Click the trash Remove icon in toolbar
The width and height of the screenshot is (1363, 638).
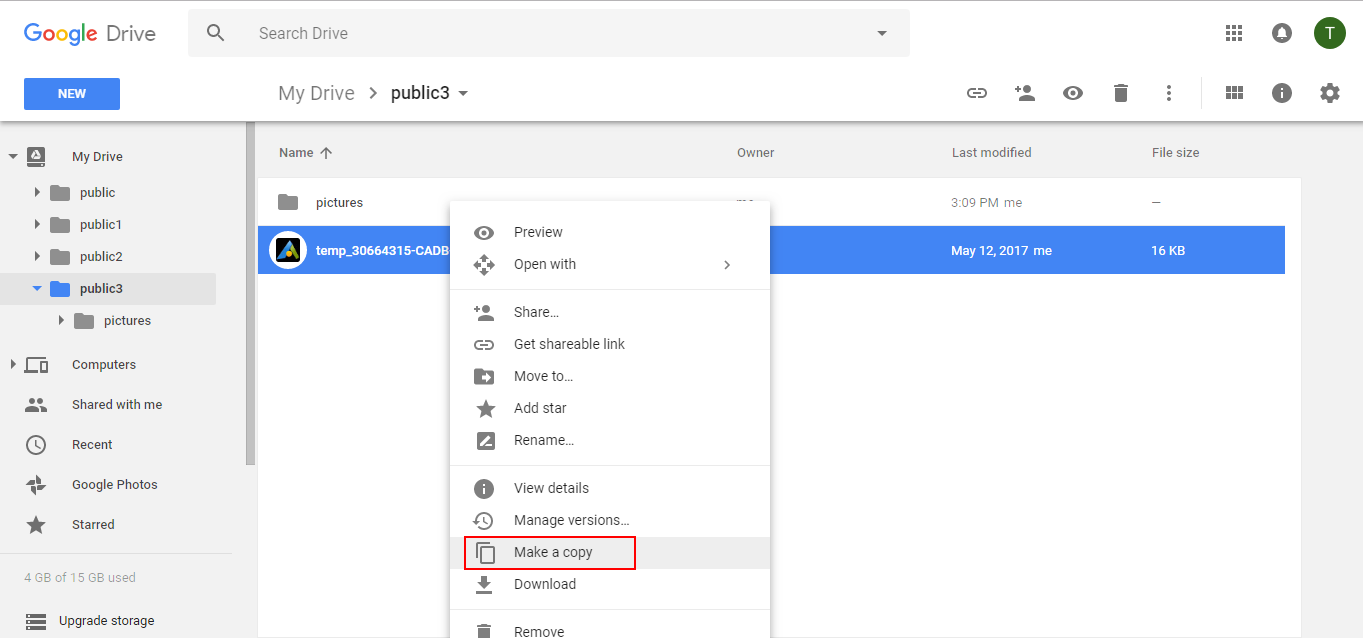tap(1121, 93)
